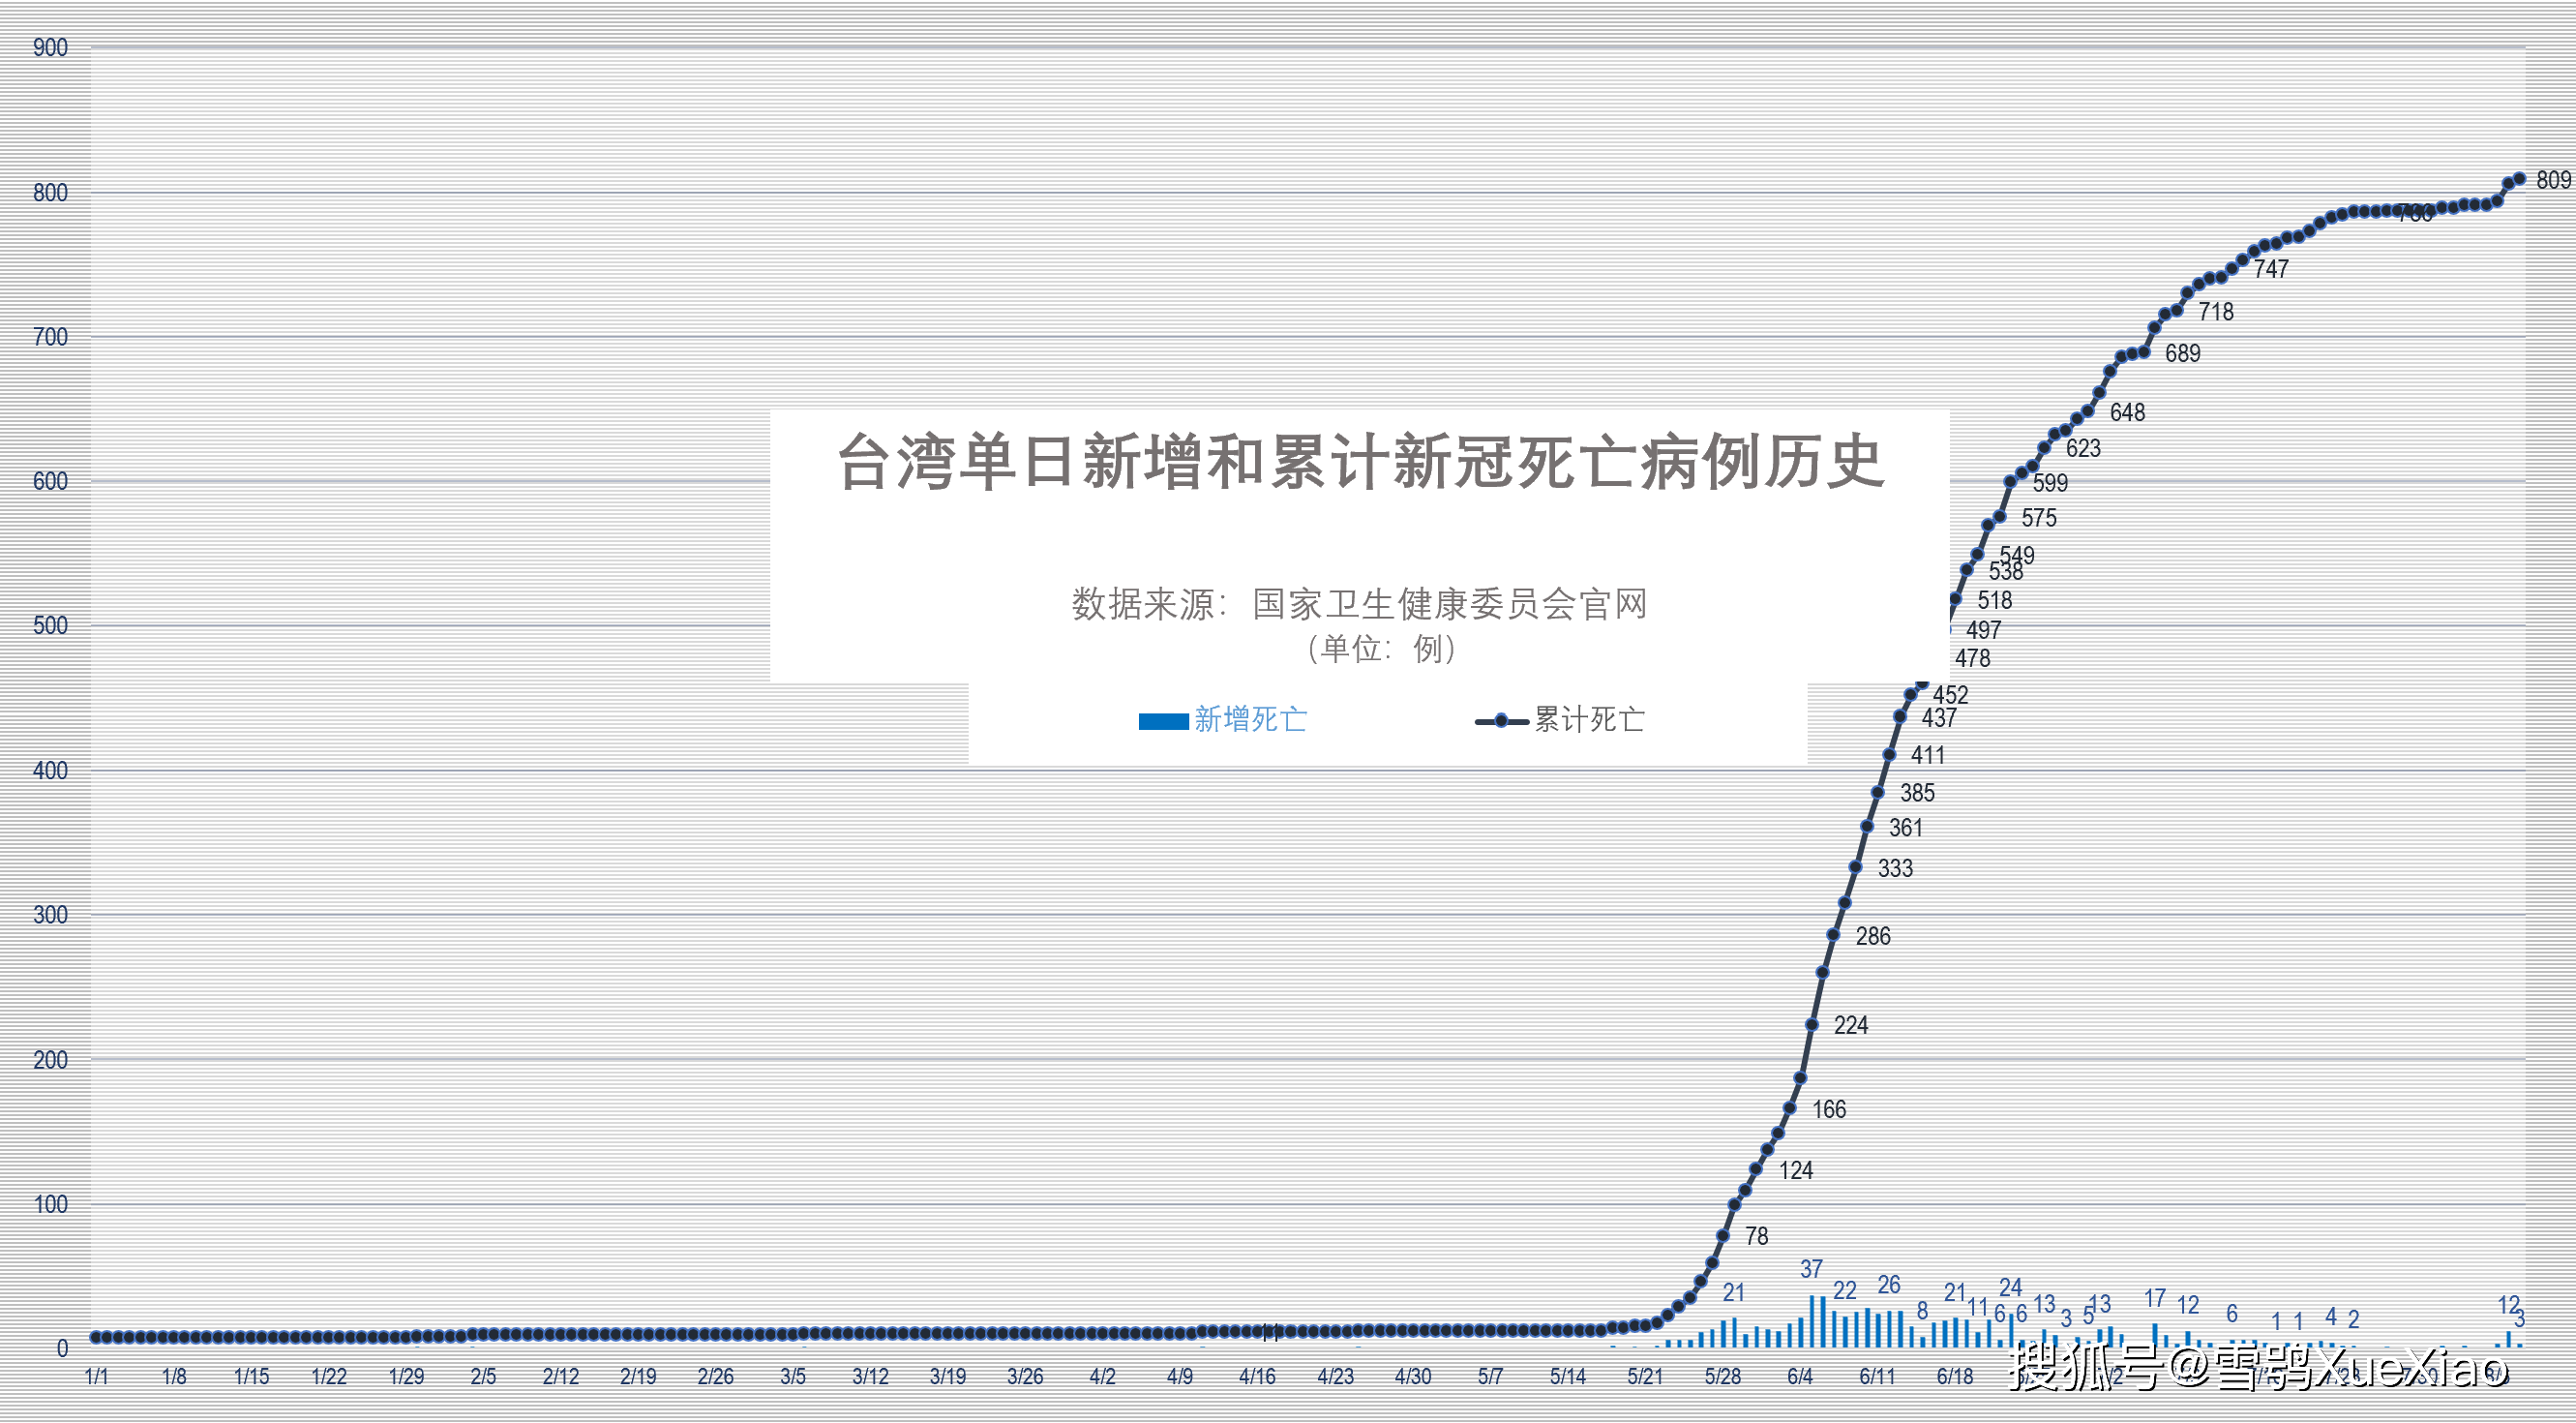Click the 26 daily deaths bar label

[x=1889, y=1285]
